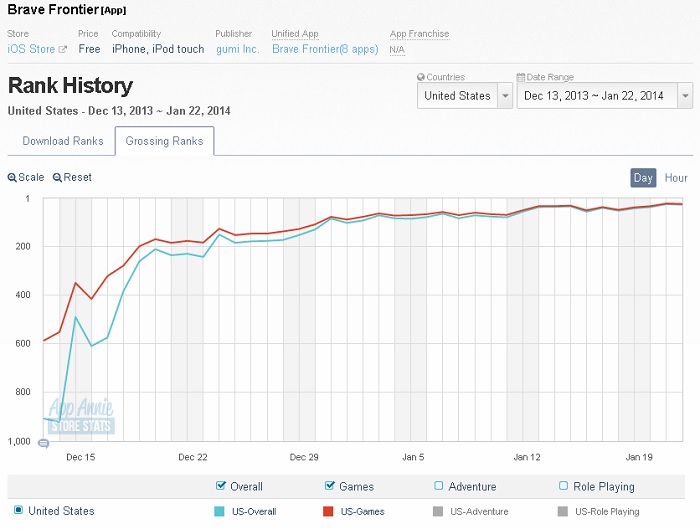Click the date range dropdown arrow

[685, 96]
